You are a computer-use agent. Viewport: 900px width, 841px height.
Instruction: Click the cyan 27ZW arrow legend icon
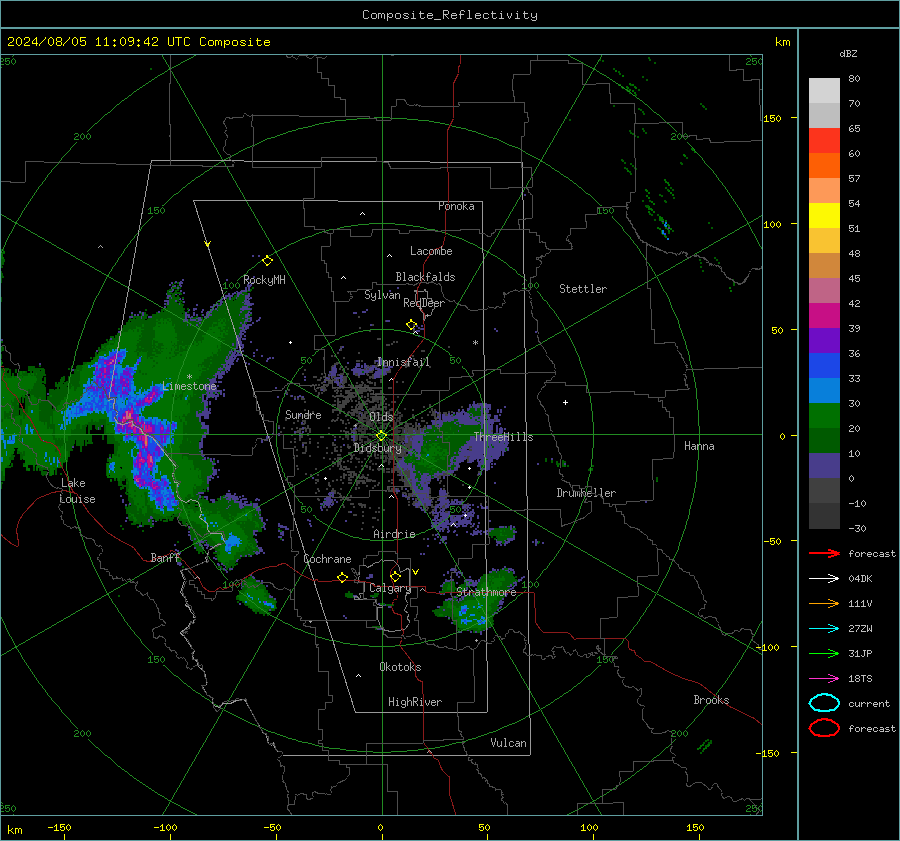824,629
